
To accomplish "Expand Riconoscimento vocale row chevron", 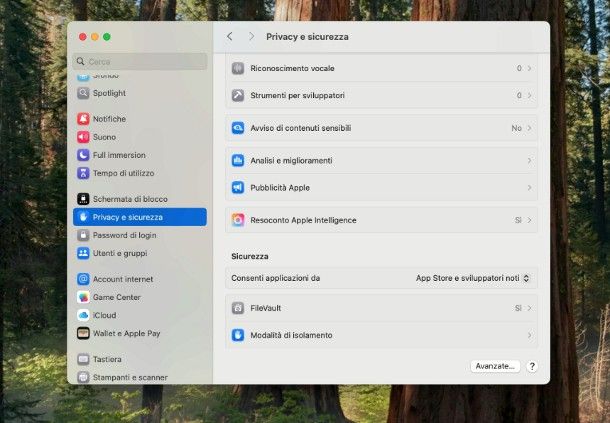I will 529,68.
